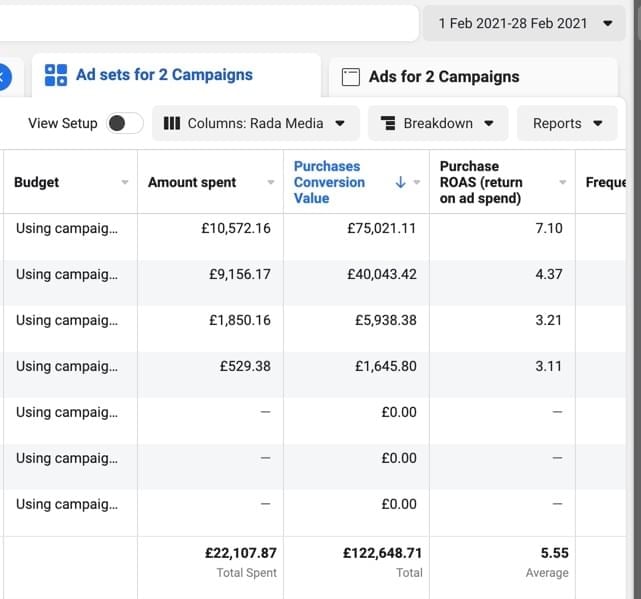The image size is (641, 599).
Task: Click in the search field at top
Action: click(208, 22)
